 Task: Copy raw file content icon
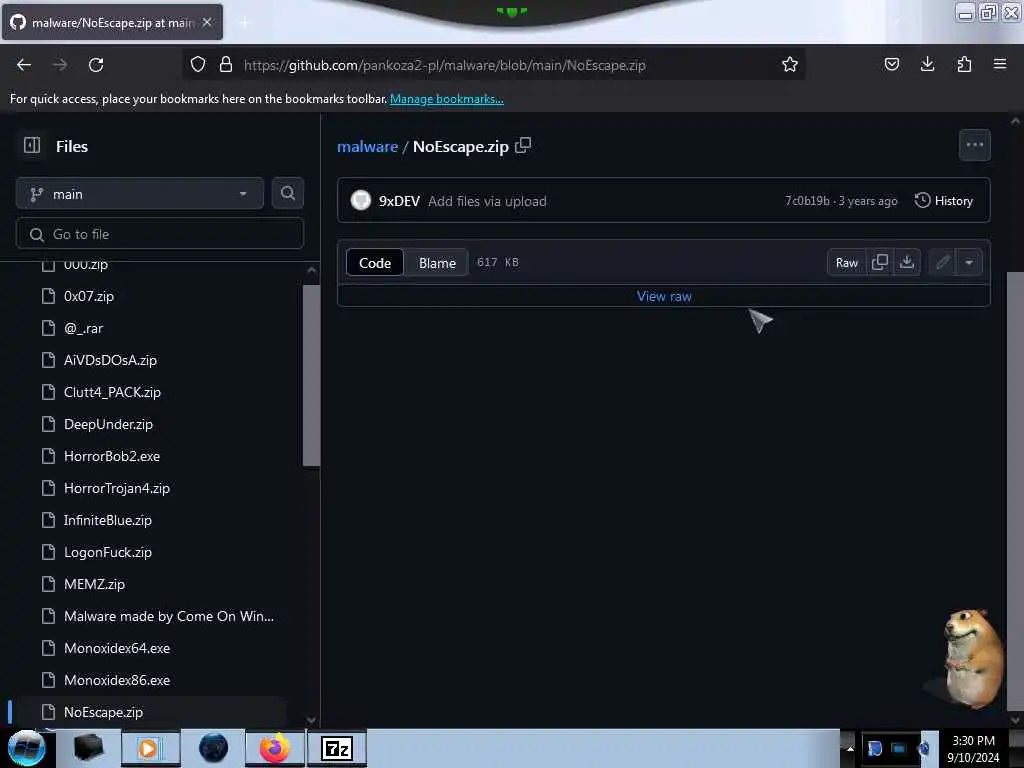click(x=880, y=263)
